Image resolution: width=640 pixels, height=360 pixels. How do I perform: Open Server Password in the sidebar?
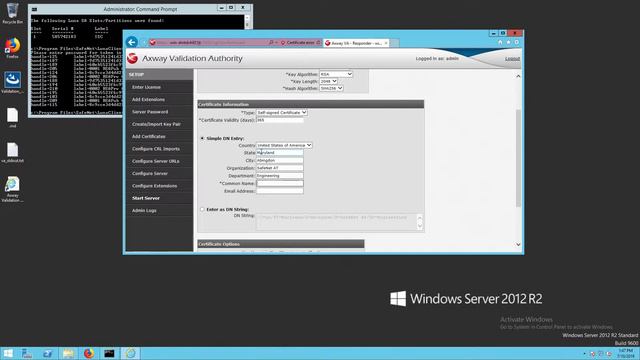[150, 111]
